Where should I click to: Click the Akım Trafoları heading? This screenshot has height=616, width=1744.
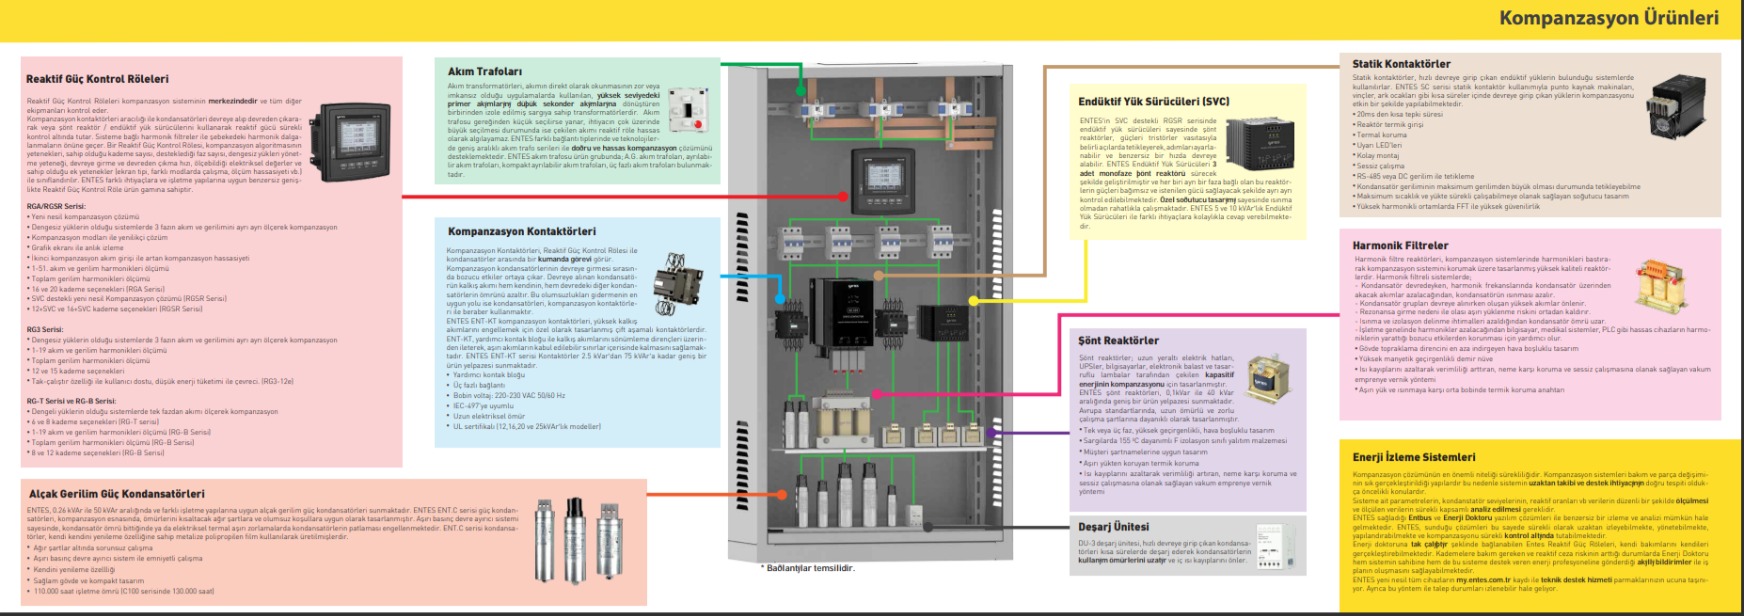484,72
